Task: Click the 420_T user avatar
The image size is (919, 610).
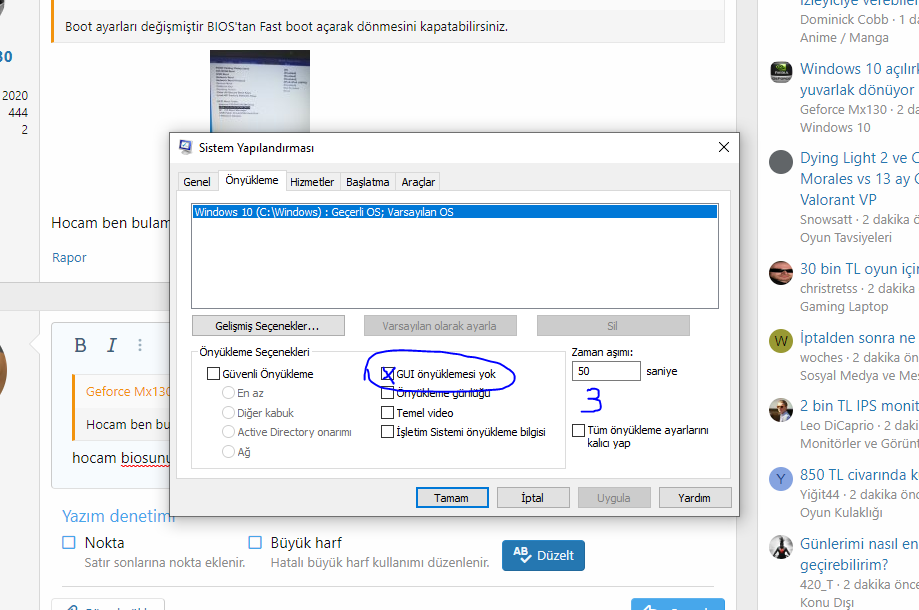Action: (x=781, y=547)
